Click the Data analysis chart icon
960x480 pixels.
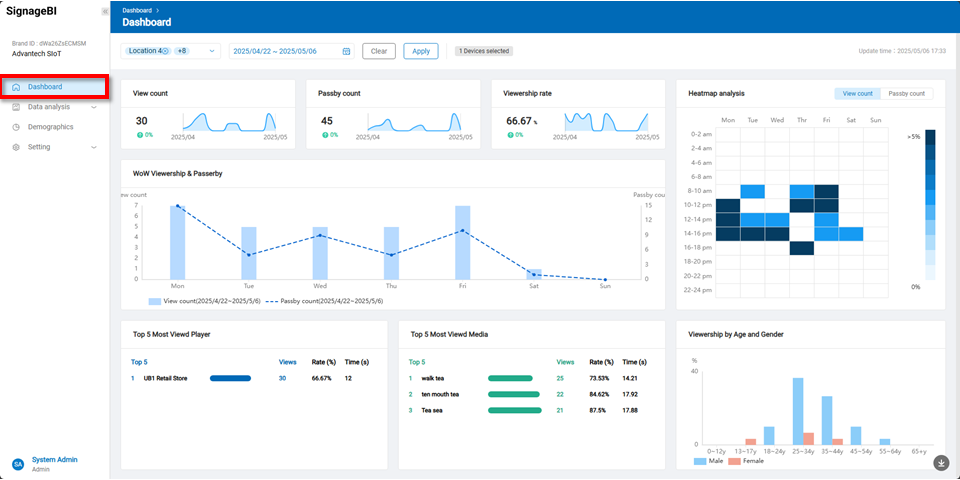tap(16, 107)
